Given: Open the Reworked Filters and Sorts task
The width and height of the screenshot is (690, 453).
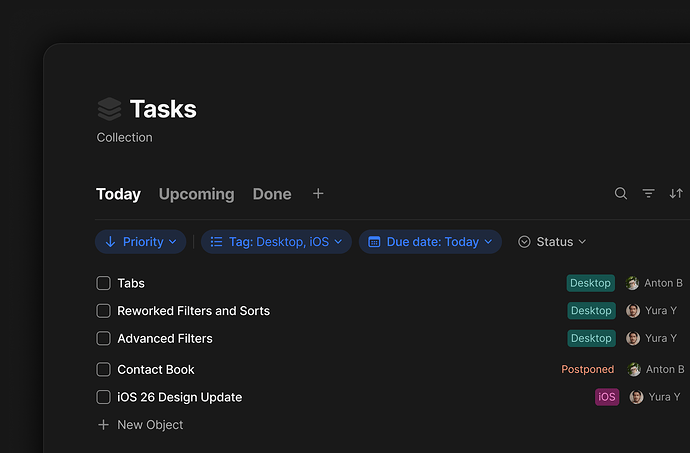Looking at the screenshot, I should point(194,311).
